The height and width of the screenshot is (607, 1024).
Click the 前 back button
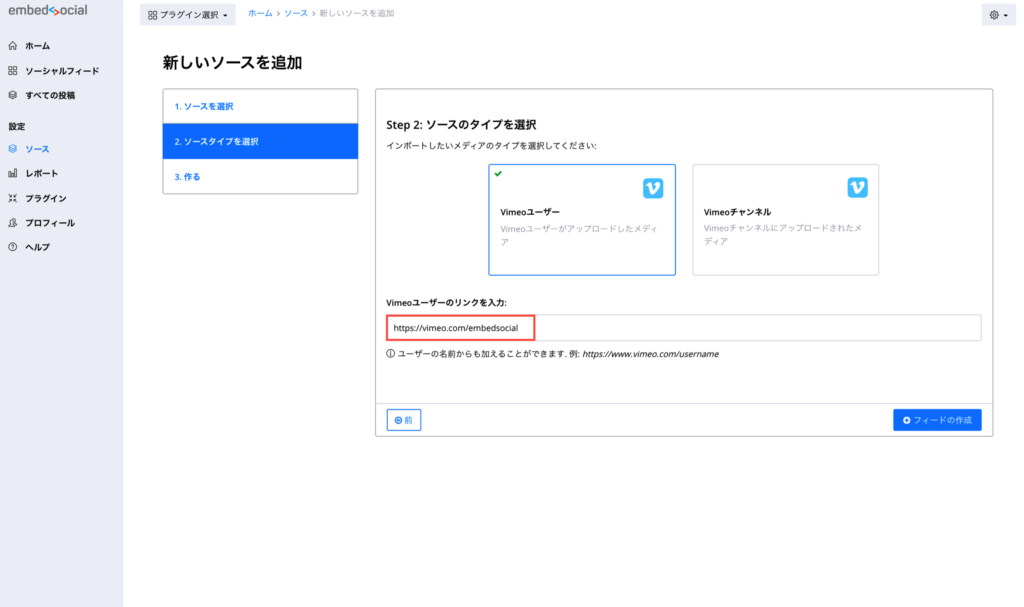click(404, 420)
